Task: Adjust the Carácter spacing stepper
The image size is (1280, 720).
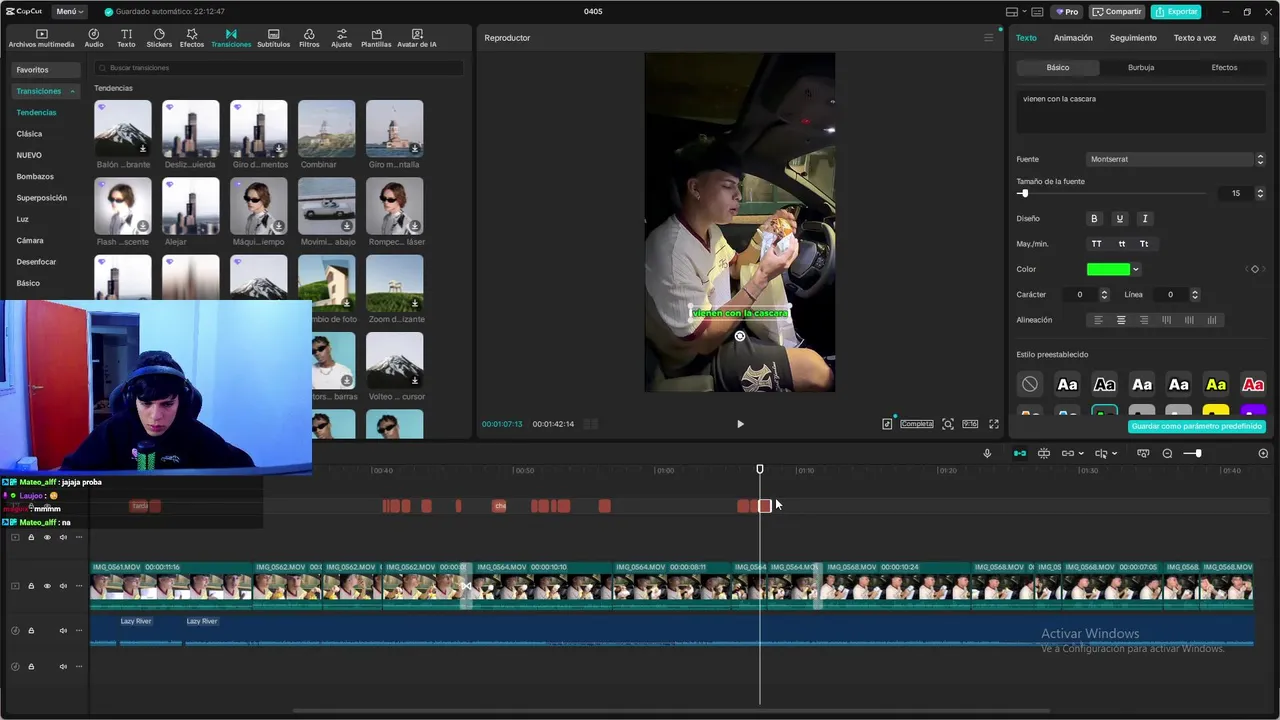Action: [x=1104, y=295]
